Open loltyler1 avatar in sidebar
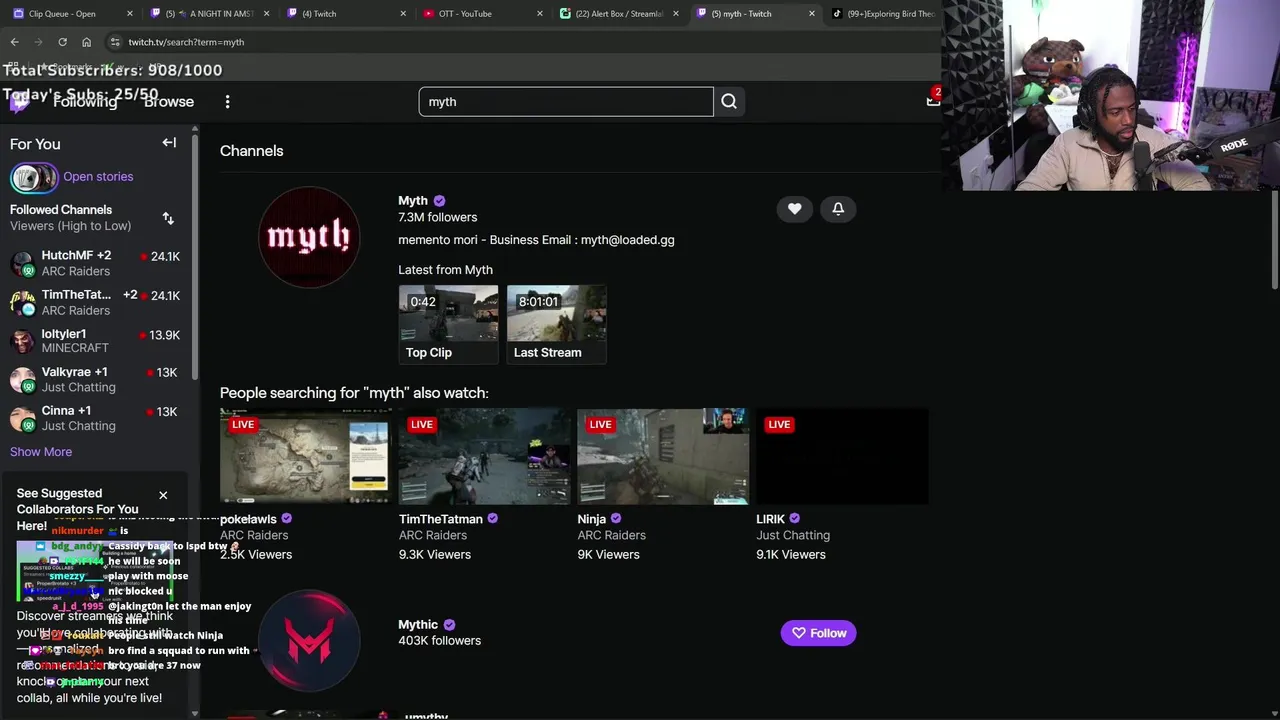This screenshot has height=720, width=1280. click(22, 342)
